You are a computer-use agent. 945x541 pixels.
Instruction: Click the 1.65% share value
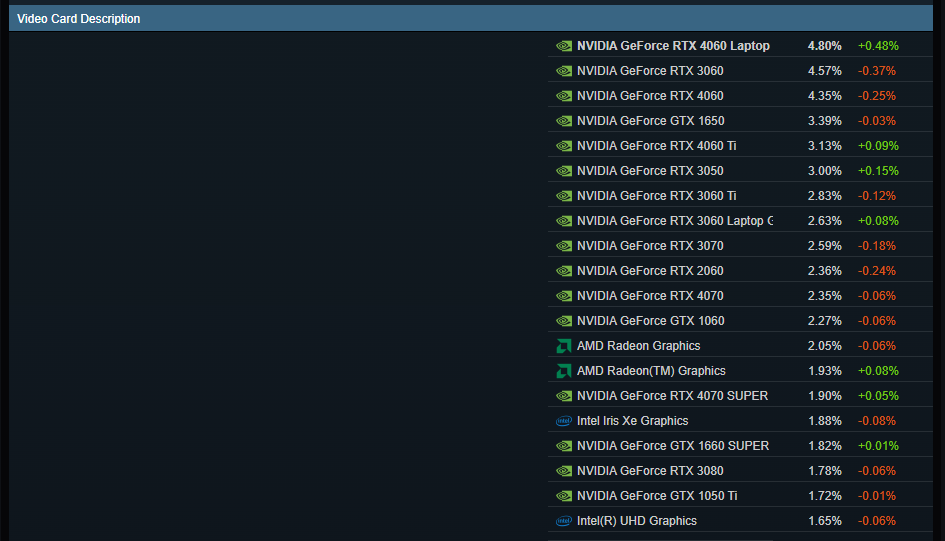(x=824, y=521)
